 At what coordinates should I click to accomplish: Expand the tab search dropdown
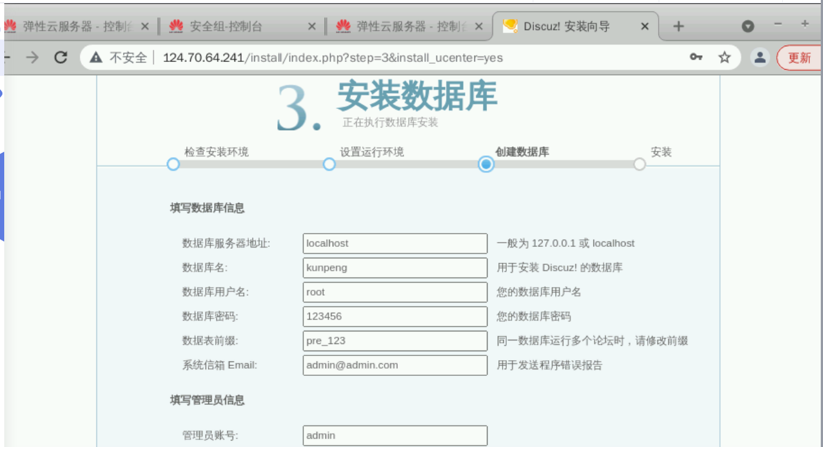[x=748, y=26]
